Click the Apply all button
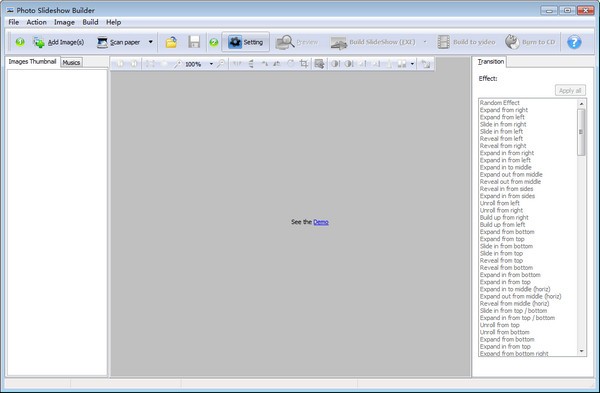 click(x=570, y=90)
